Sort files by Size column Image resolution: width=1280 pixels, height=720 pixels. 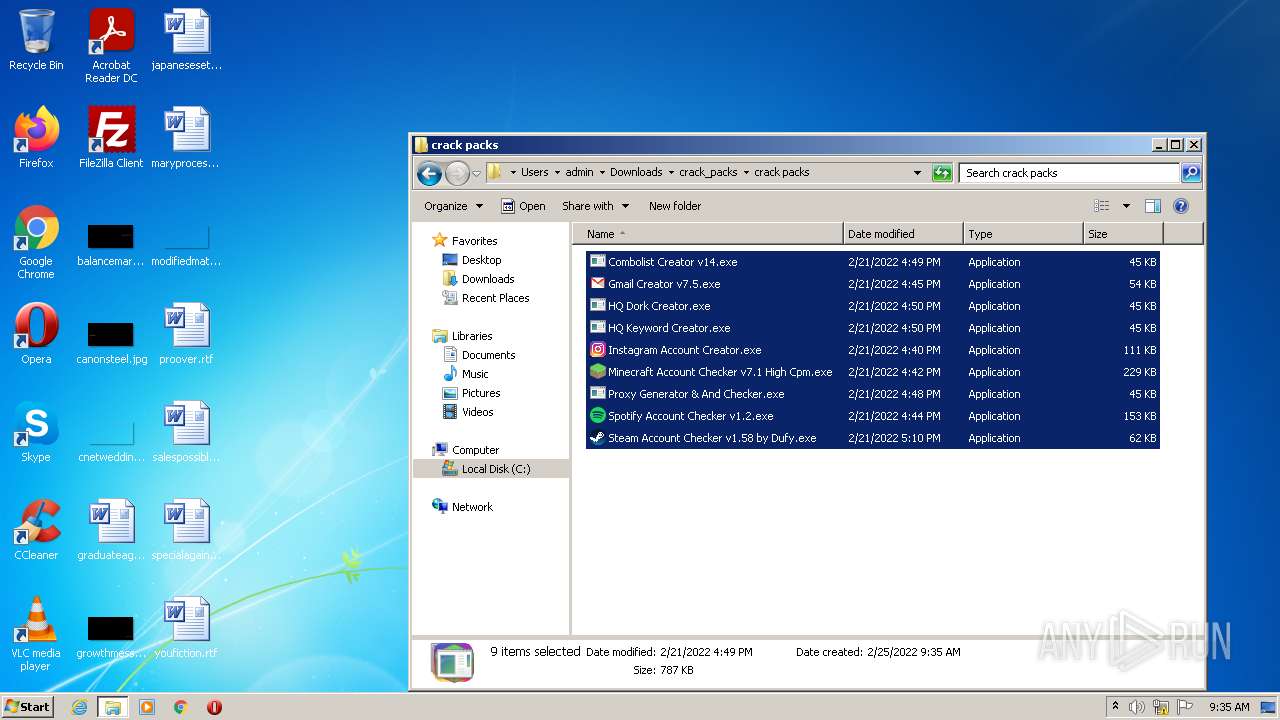tap(1124, 234)
